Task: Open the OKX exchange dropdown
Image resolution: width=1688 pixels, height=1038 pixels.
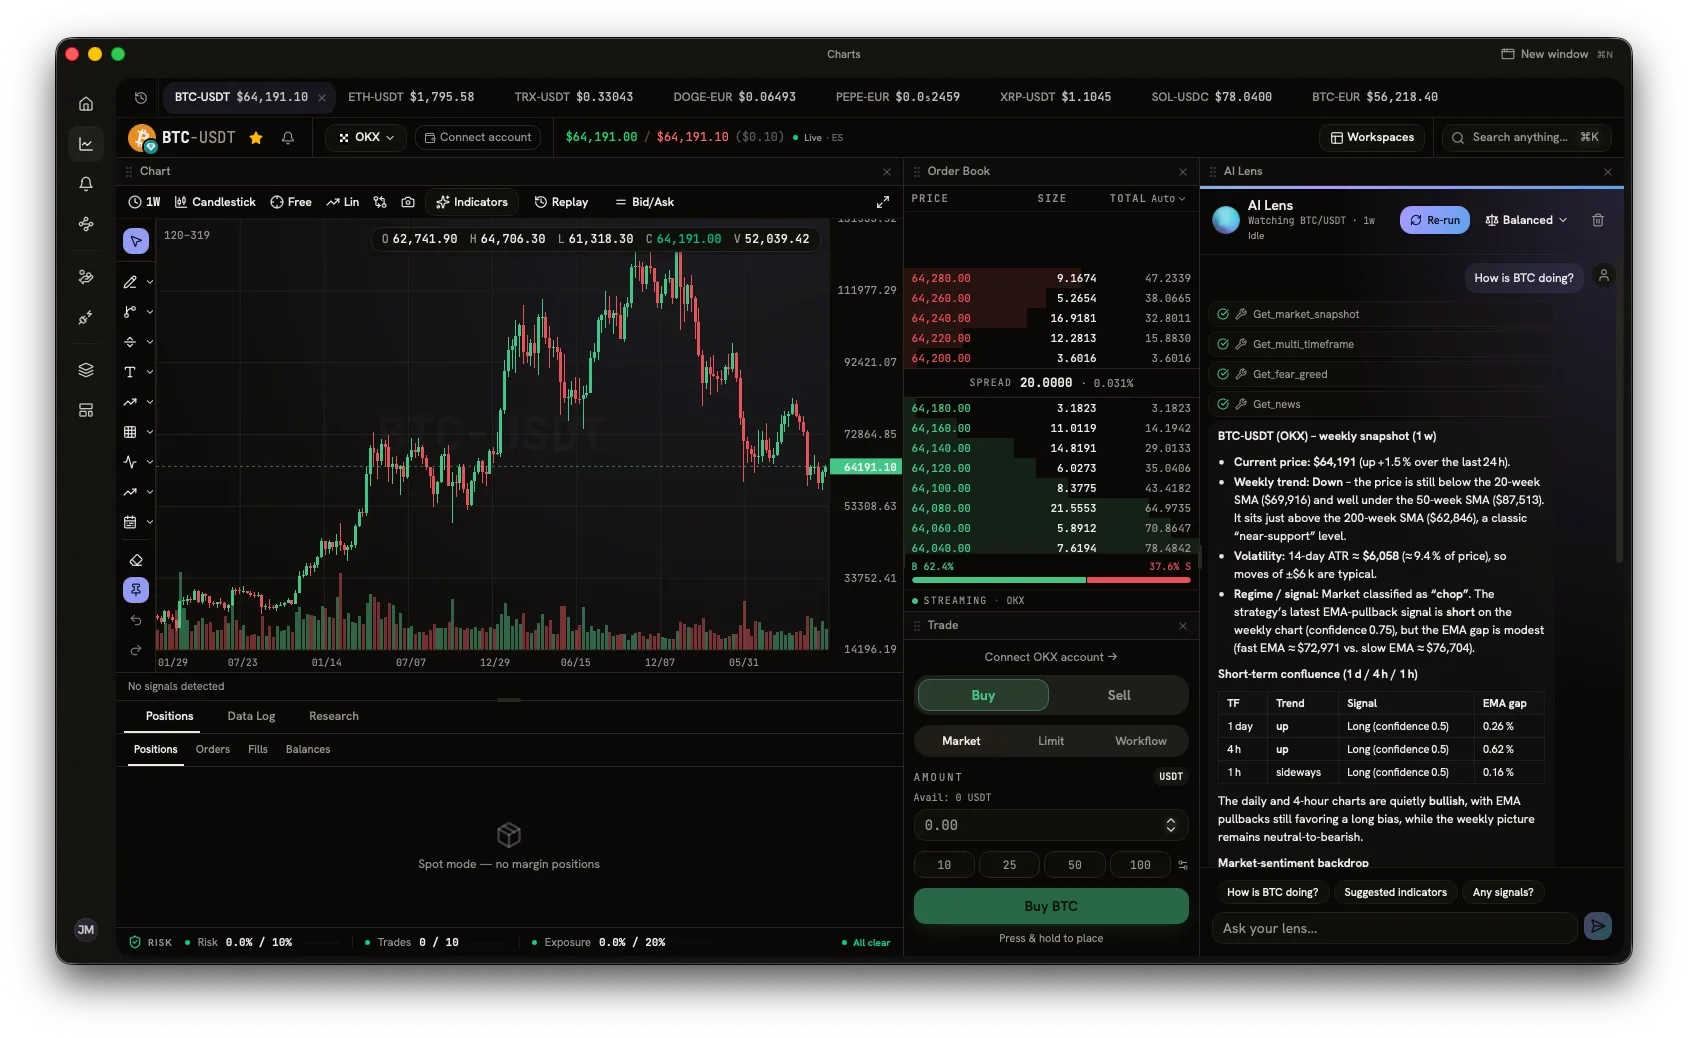Action: pos(366,138)
